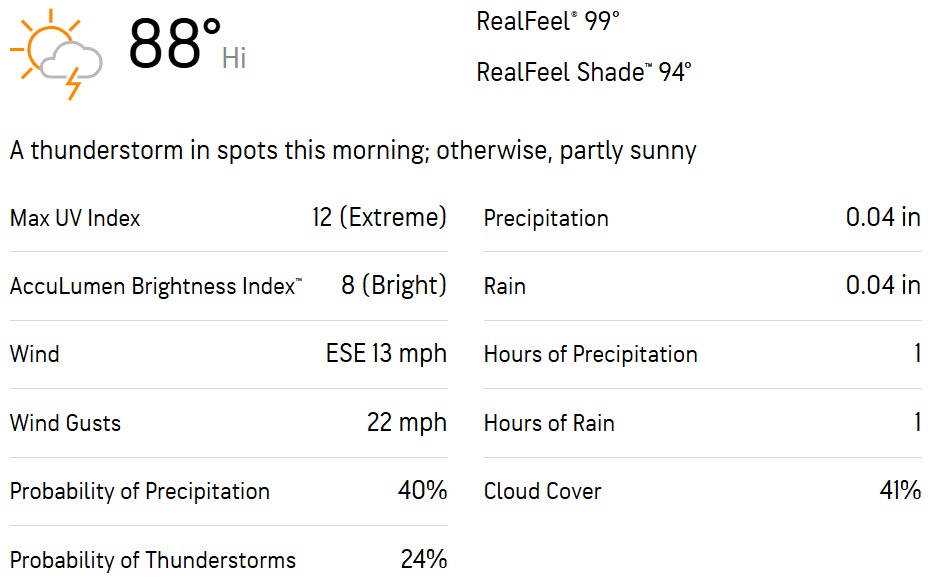Click the thunderstorm forecast description sentence
The width and height of the screenshot is (935, 584).
point(353,151)
